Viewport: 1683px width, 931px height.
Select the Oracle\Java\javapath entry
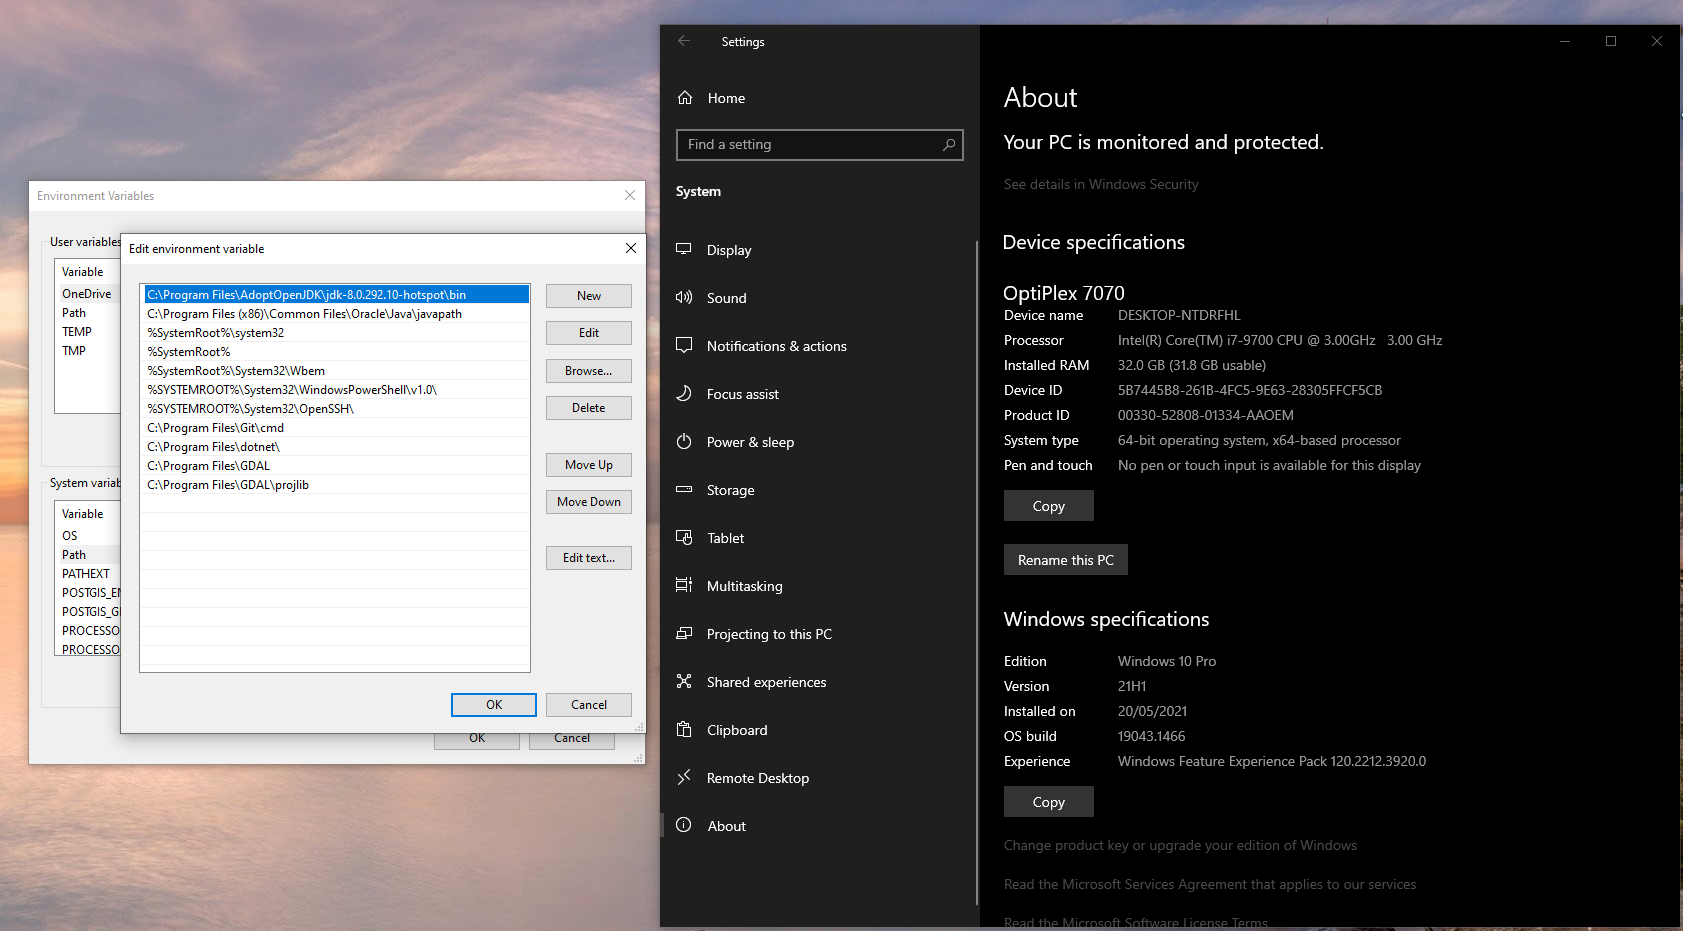[336, 314]
